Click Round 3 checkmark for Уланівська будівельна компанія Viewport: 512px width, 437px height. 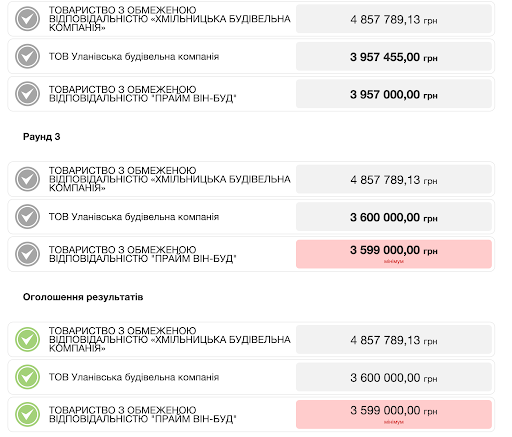(27, 217)
